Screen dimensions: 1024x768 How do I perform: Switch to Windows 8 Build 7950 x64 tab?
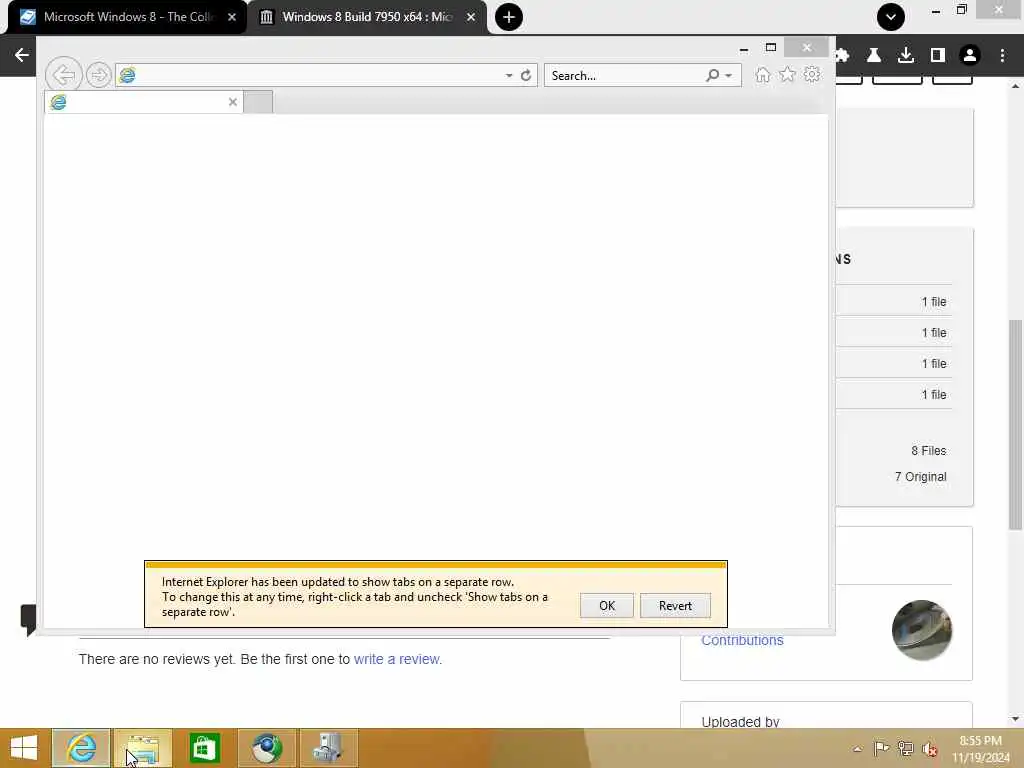(x=367, y=17)
